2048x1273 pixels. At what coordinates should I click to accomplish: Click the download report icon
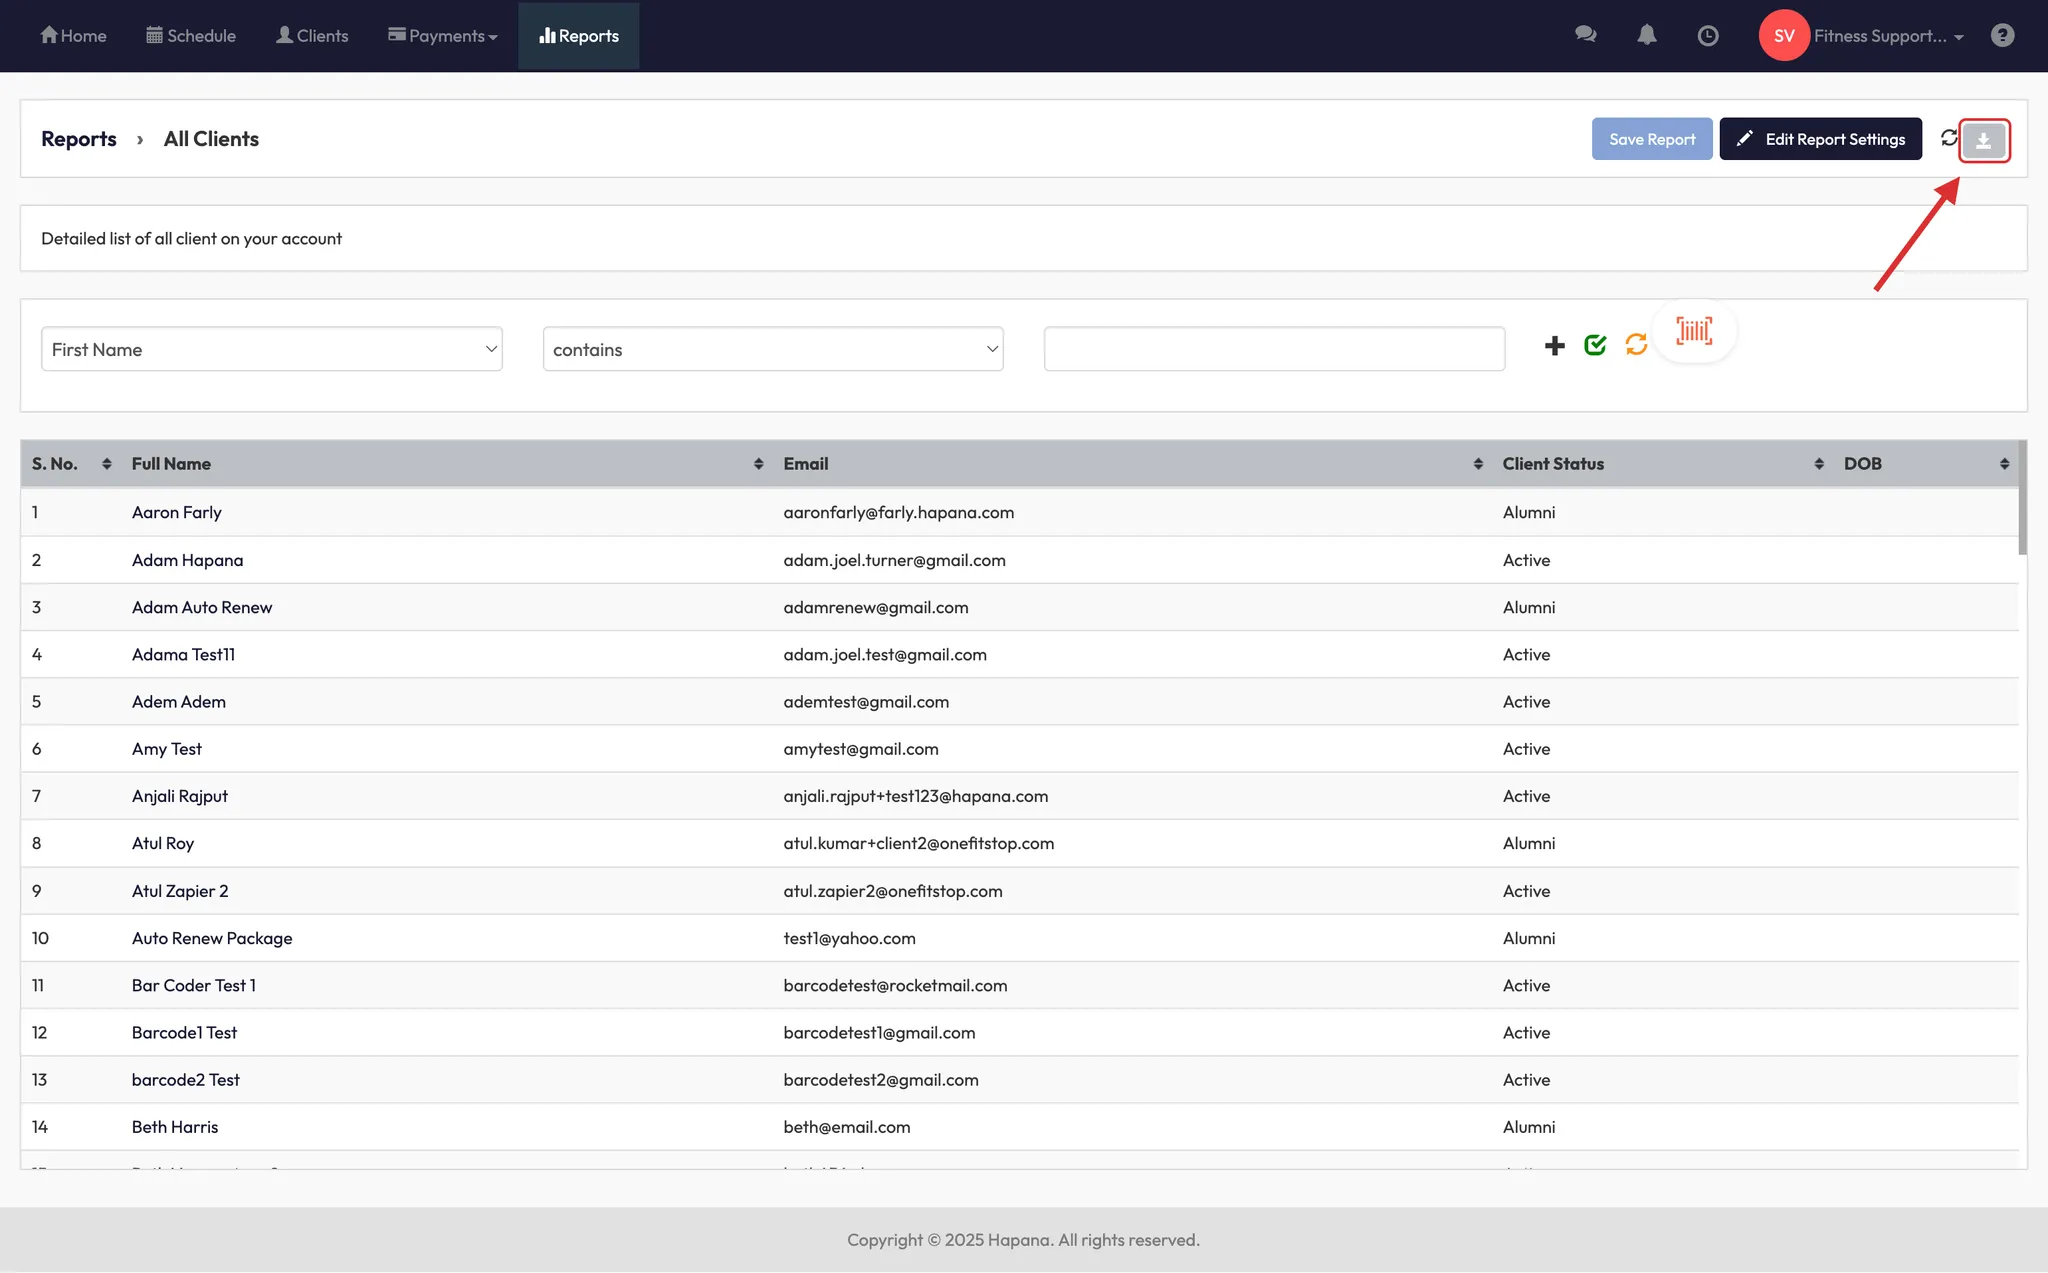point(1983,140)
